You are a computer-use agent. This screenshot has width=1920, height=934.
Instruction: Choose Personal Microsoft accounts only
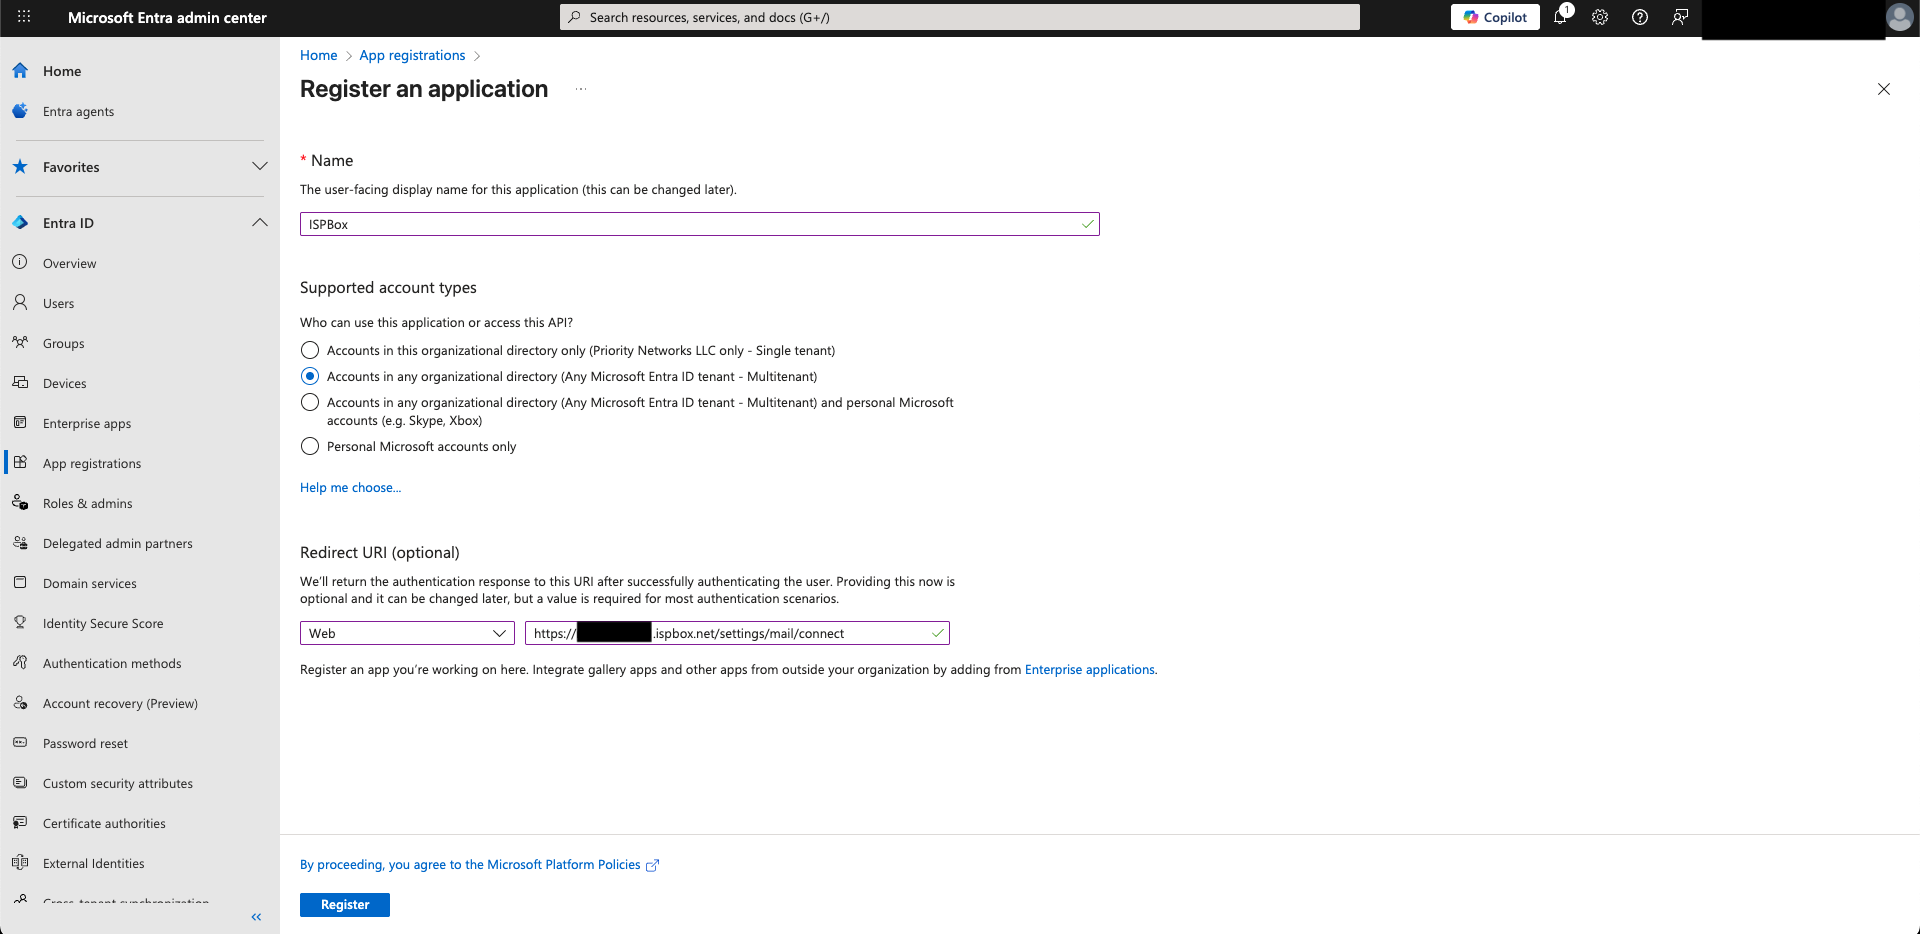tap(310, 446)
